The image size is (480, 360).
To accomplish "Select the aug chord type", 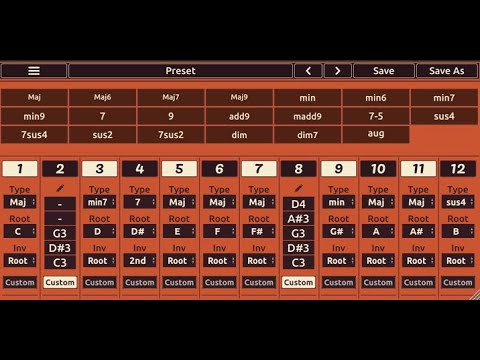I will pos(376,135).
